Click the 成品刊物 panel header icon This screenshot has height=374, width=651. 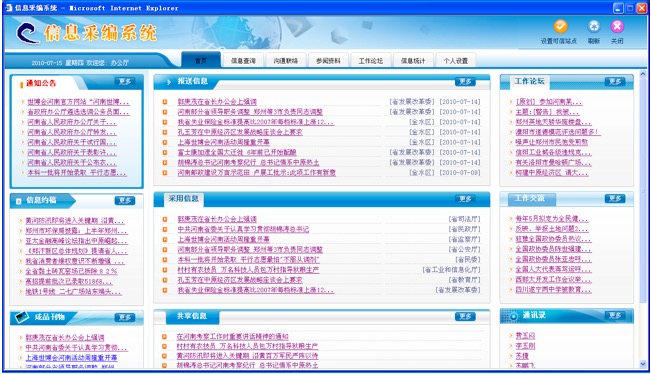point(22,317)
